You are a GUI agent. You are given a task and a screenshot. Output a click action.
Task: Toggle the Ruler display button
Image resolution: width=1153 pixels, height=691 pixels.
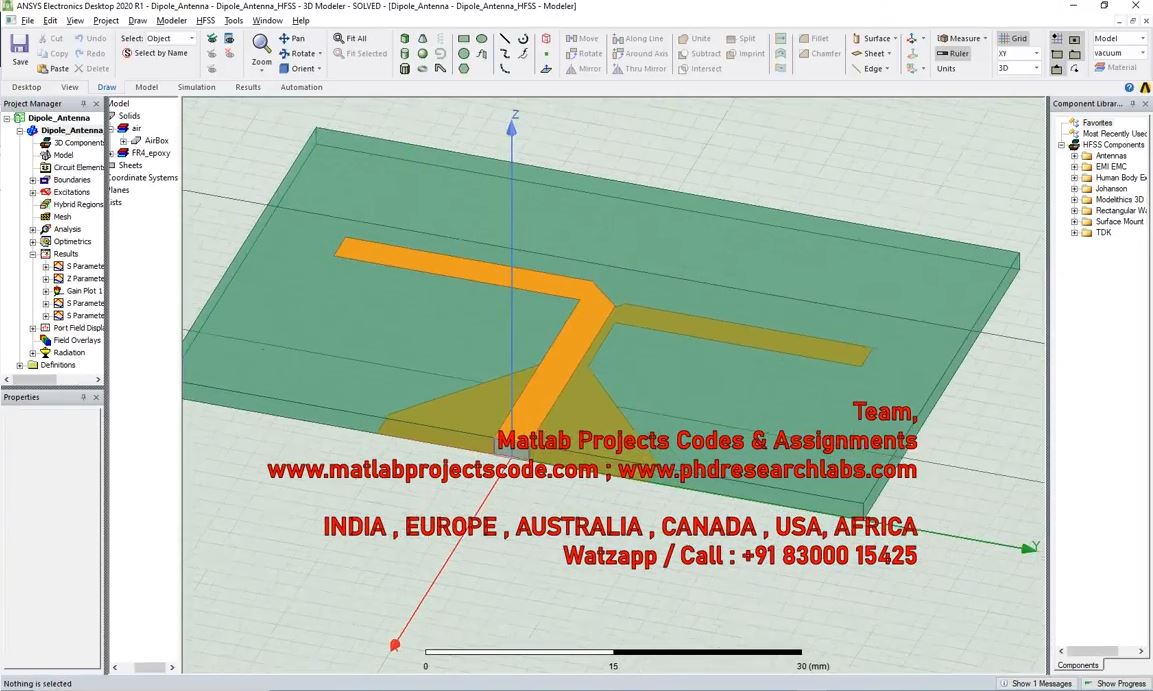pyautogui.click(x=953, y=54)
